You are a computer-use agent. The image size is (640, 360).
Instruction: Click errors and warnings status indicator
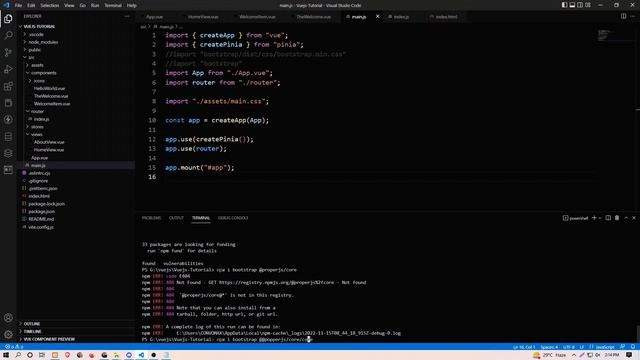14,347
